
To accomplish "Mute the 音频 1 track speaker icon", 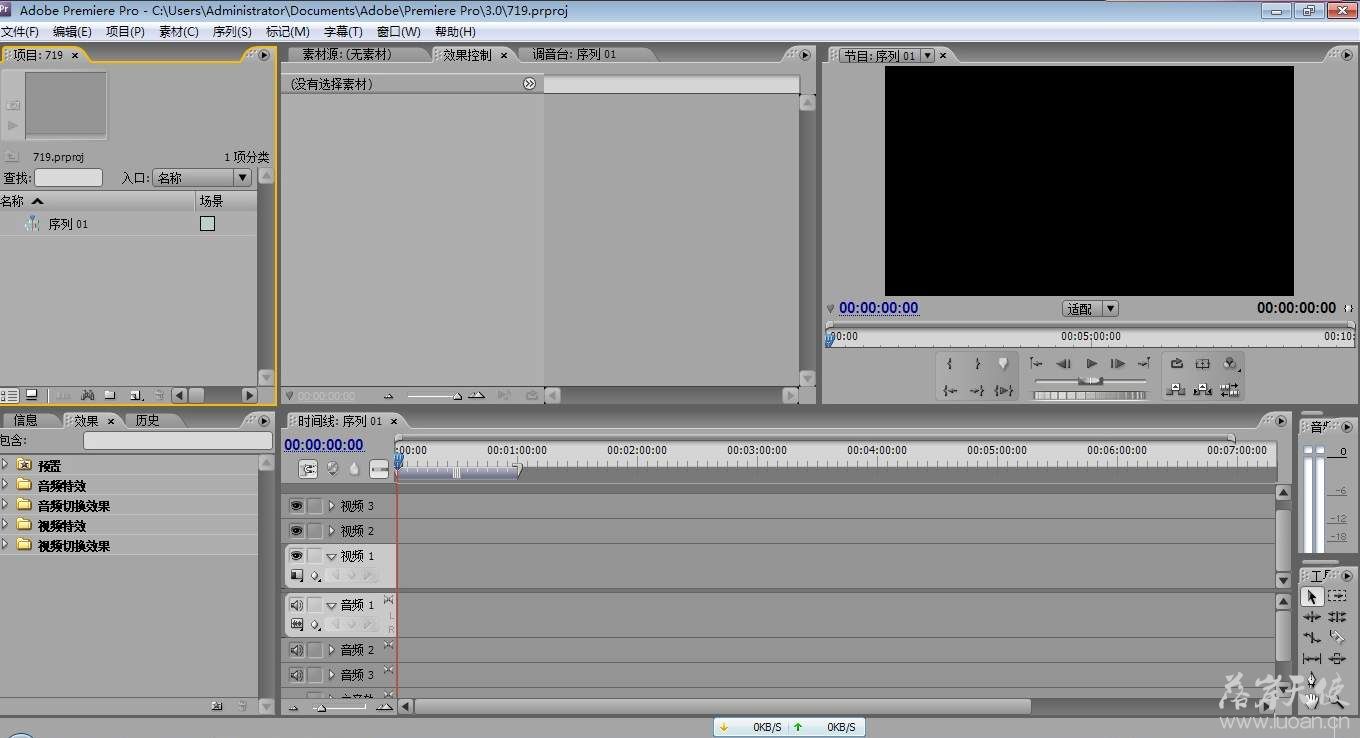I will coord(296,605).
